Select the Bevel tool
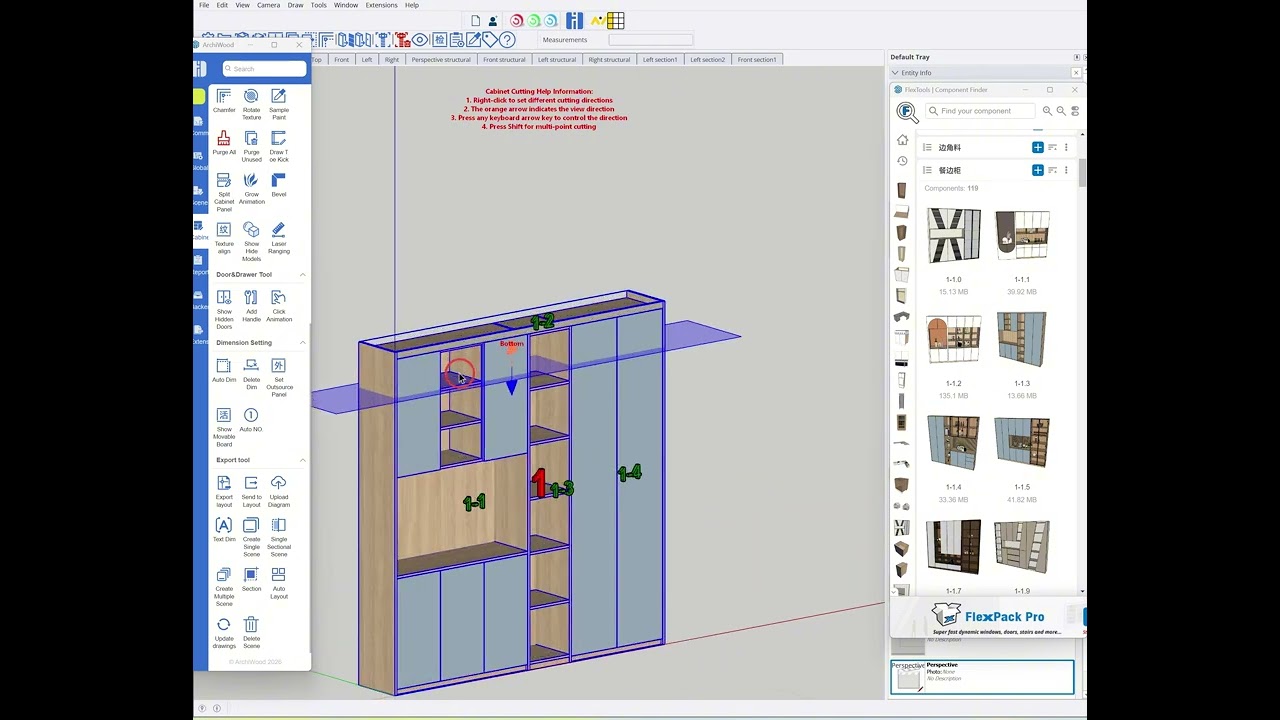 [279, 185]
